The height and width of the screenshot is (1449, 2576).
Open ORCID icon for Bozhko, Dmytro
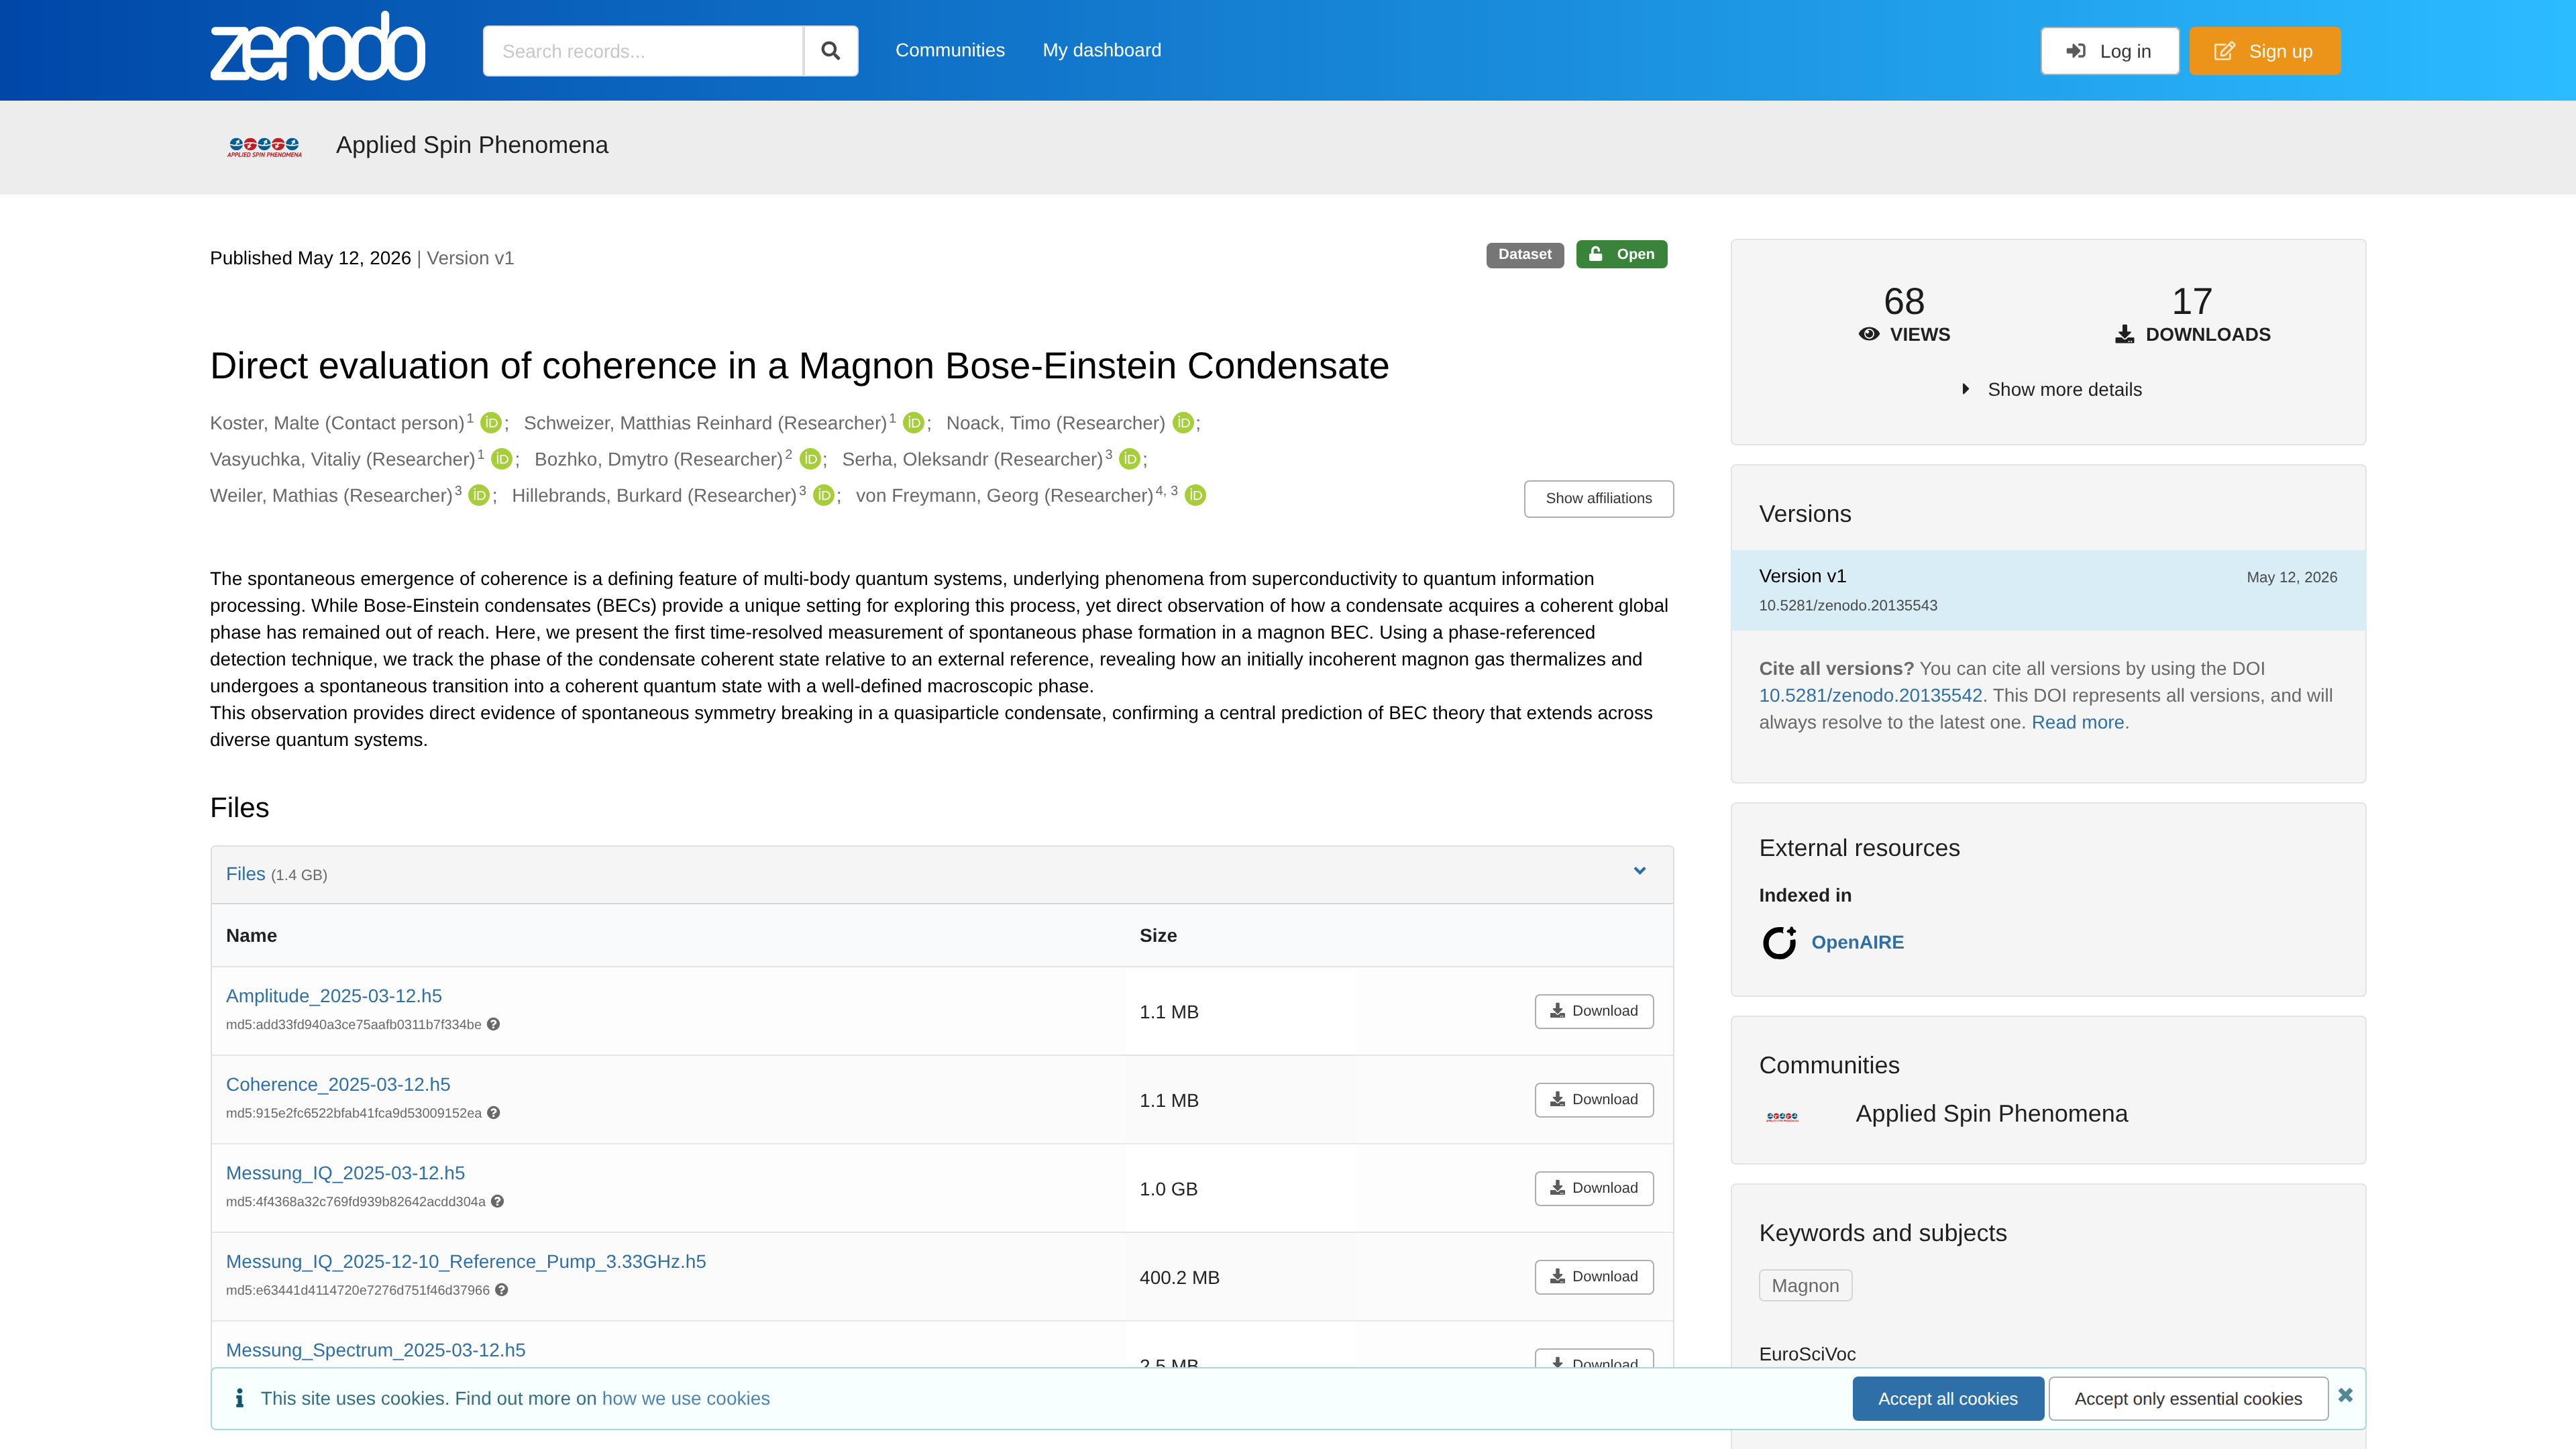810,459
